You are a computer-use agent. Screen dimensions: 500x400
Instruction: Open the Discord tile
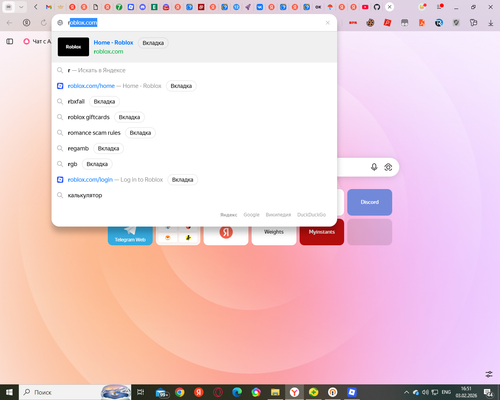370,202
